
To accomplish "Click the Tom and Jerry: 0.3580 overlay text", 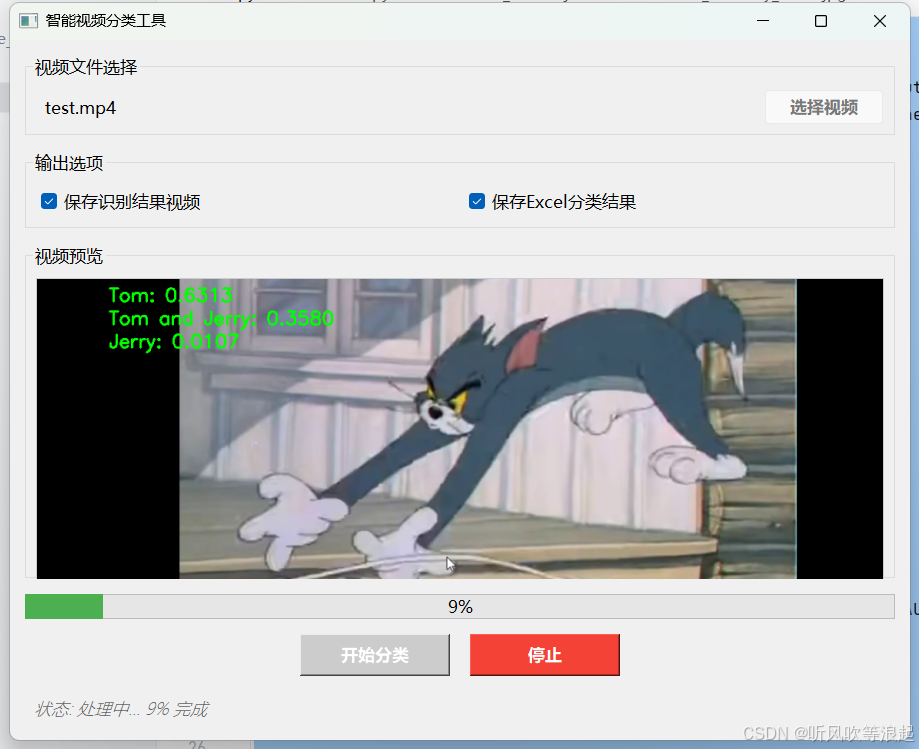I will coord(221,318).
